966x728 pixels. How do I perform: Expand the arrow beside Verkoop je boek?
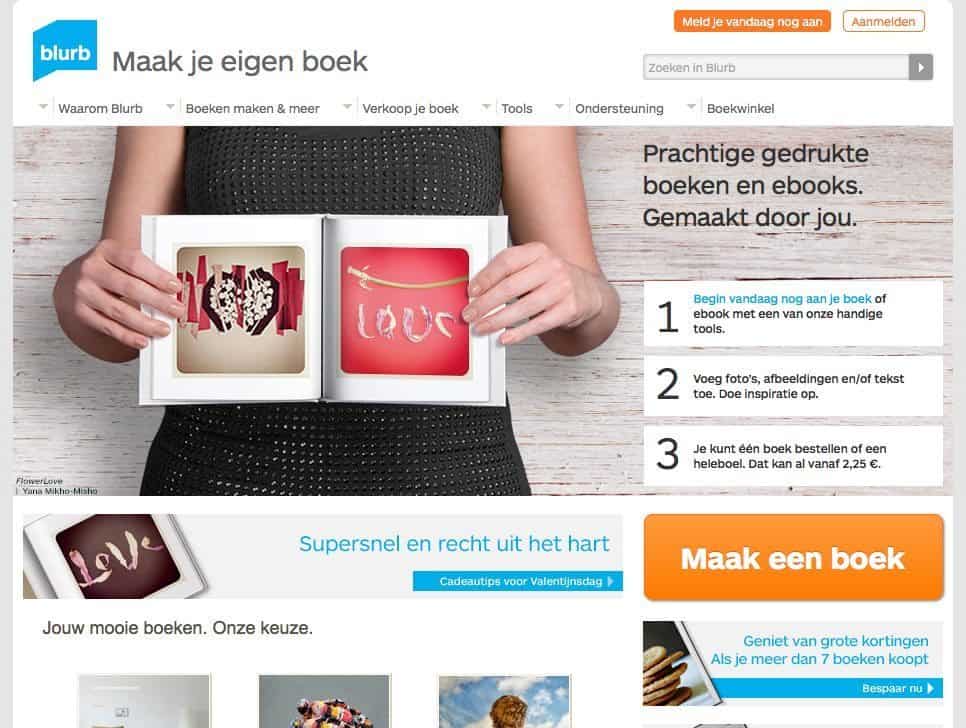coord(347,107)
